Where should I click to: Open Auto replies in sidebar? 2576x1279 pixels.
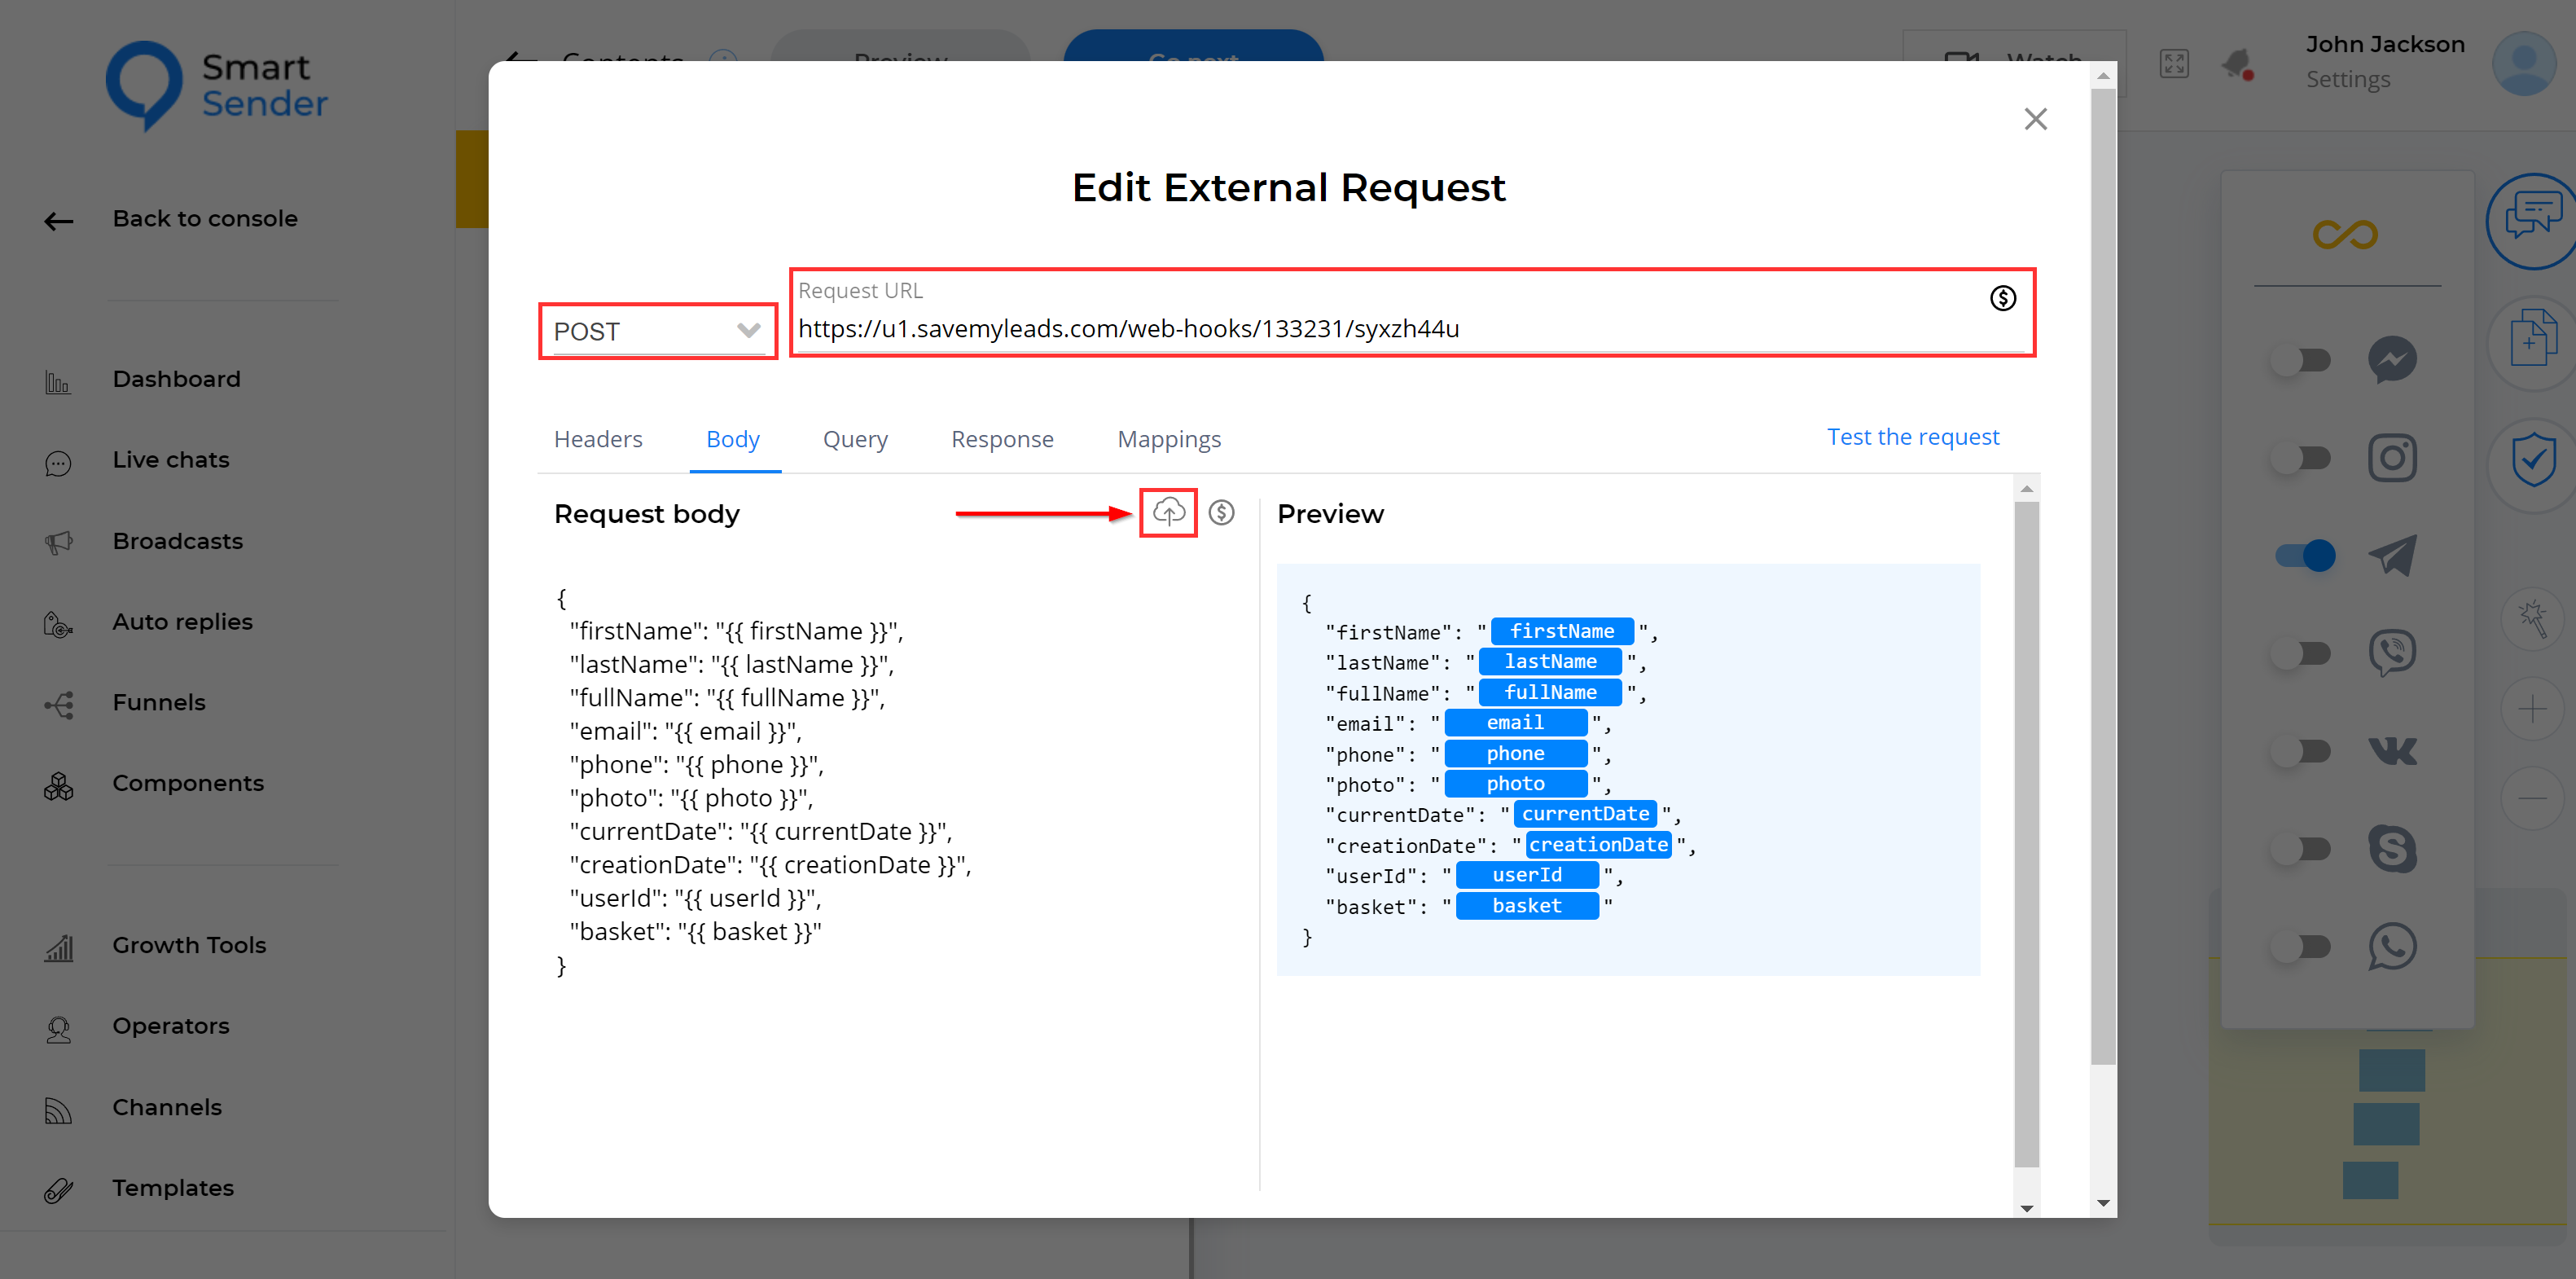pos(182,622)
